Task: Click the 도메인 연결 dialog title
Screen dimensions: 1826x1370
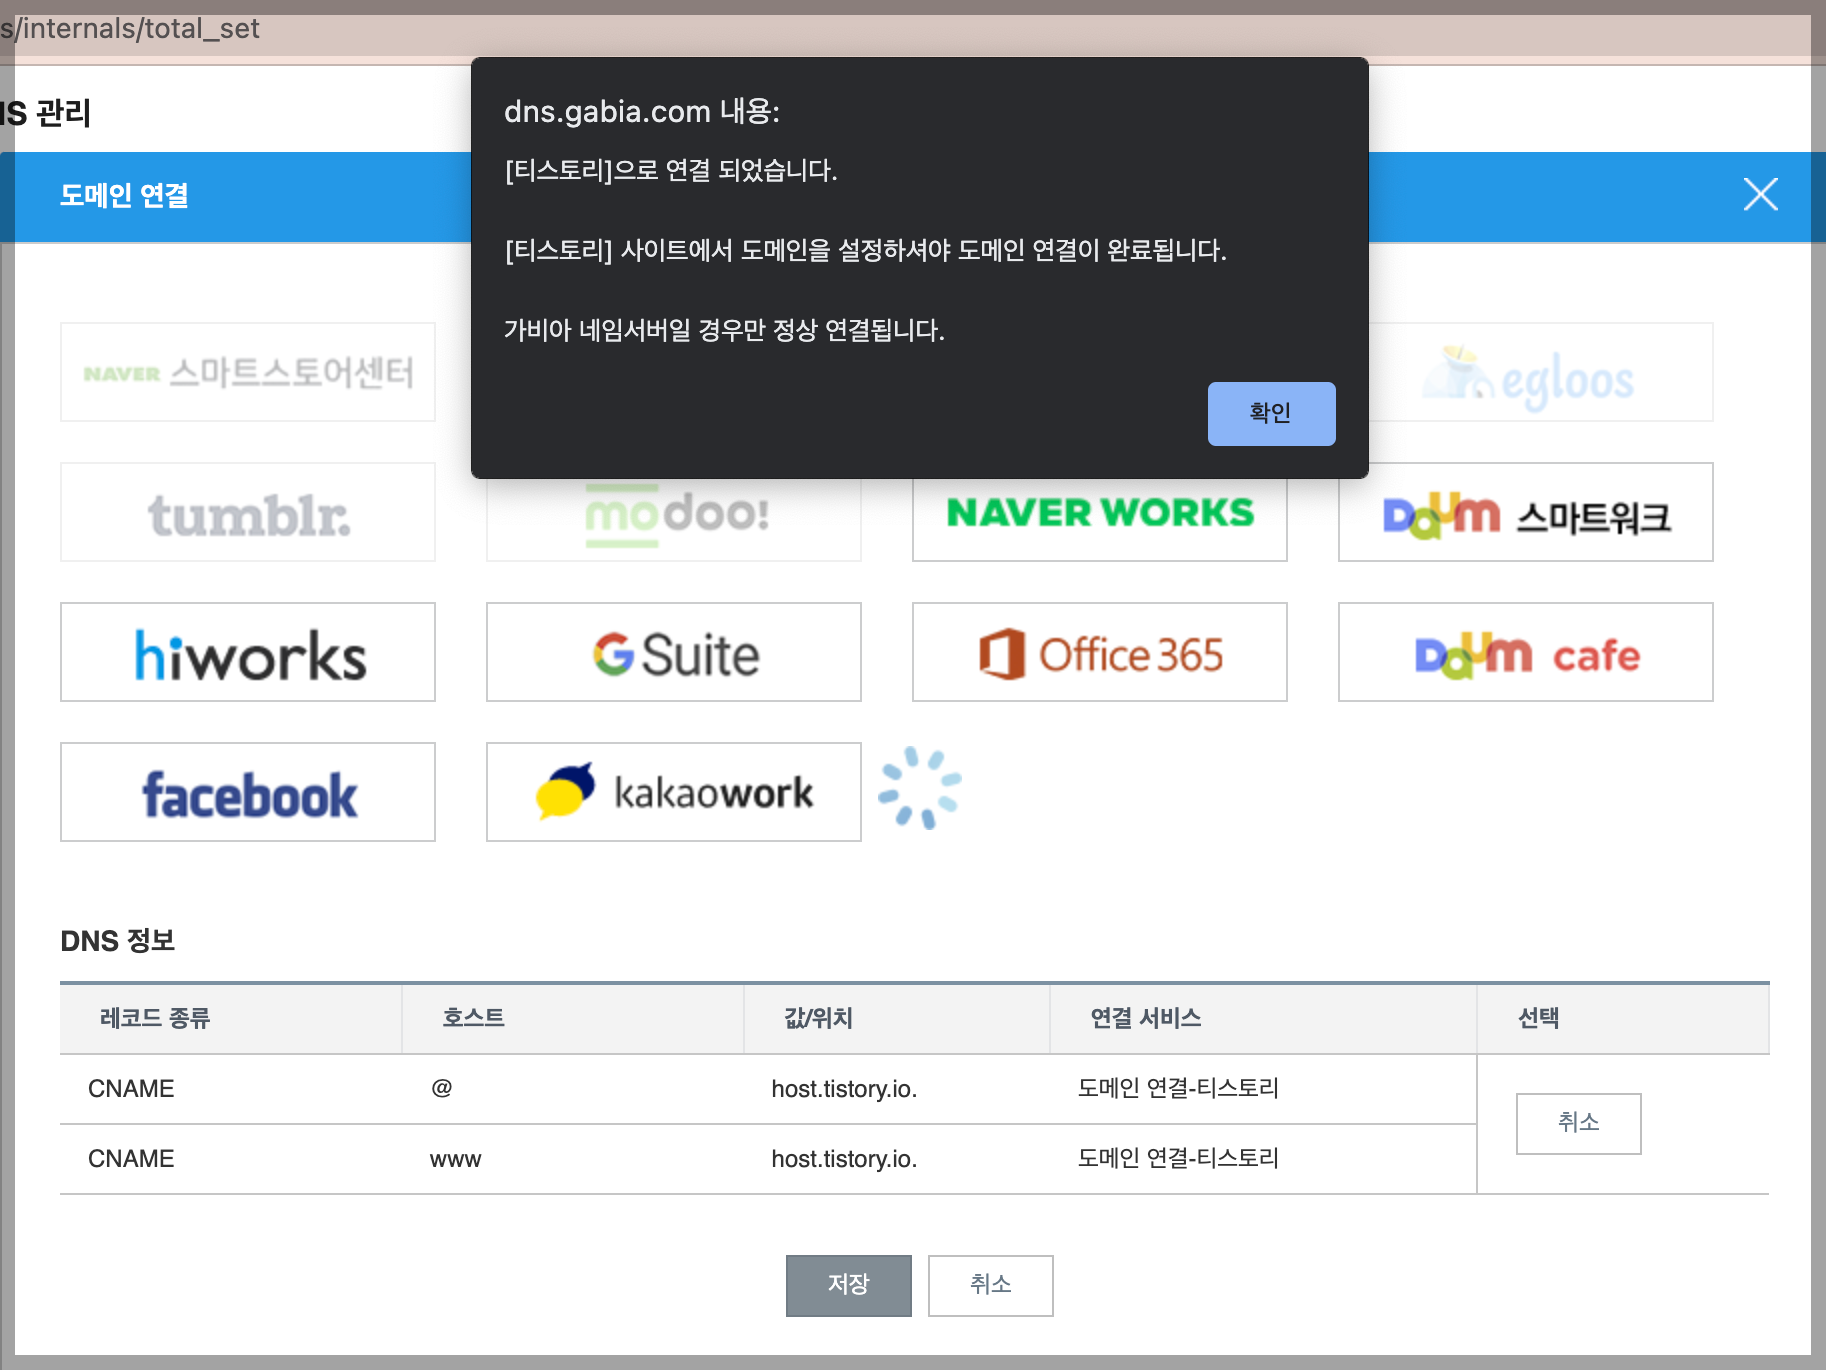Action: [124, 195]
